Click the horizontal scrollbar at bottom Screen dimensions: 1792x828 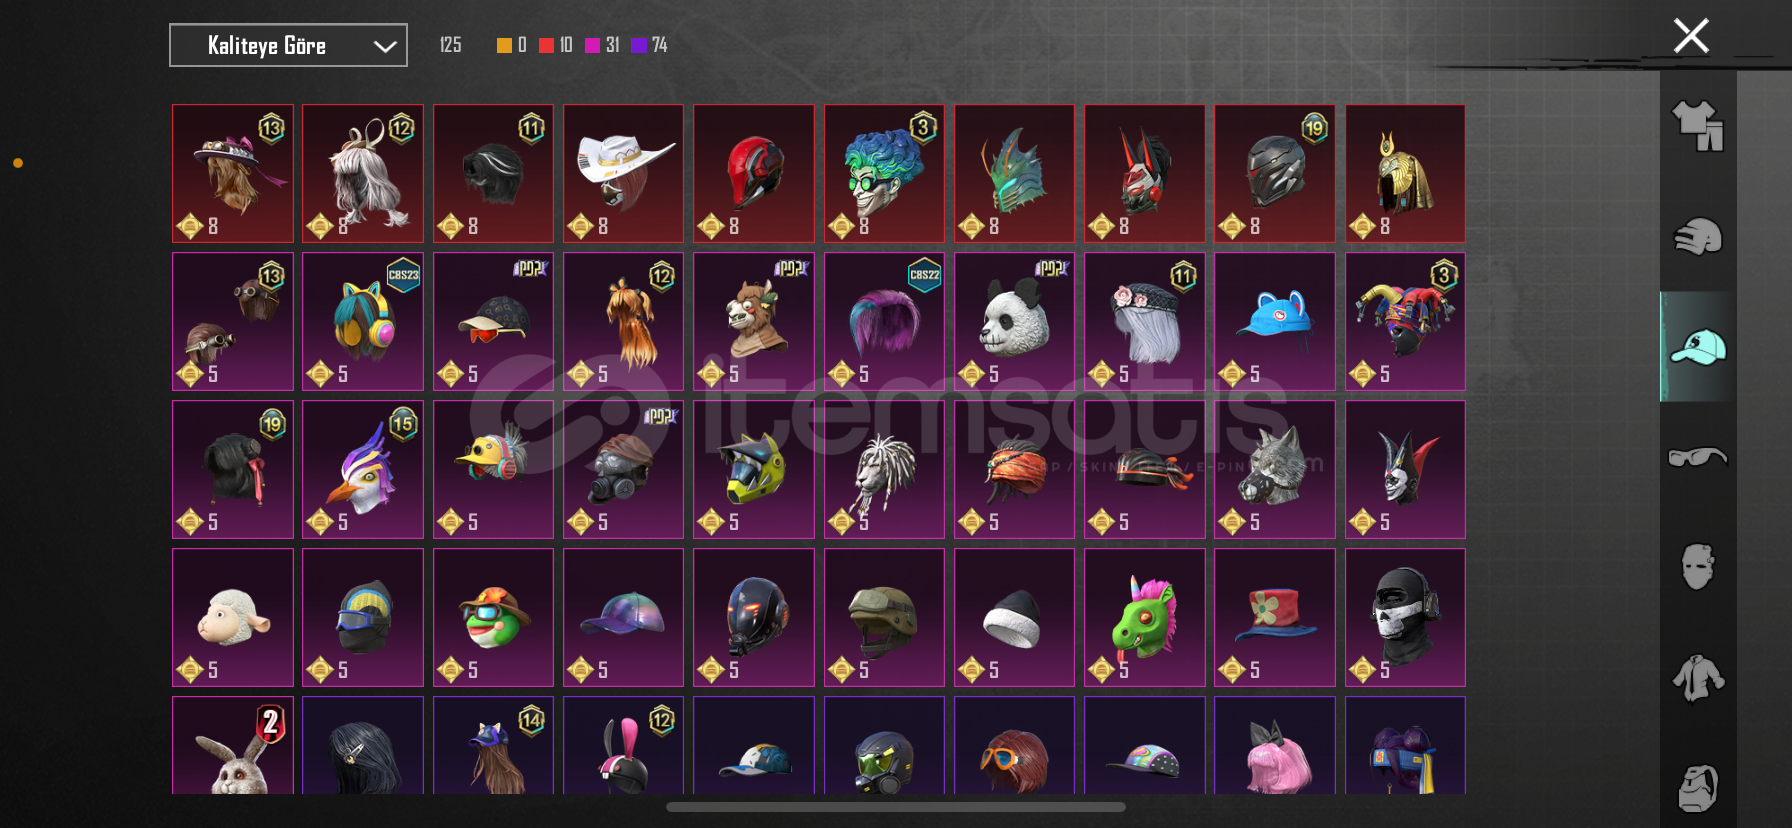coord(896,806)
